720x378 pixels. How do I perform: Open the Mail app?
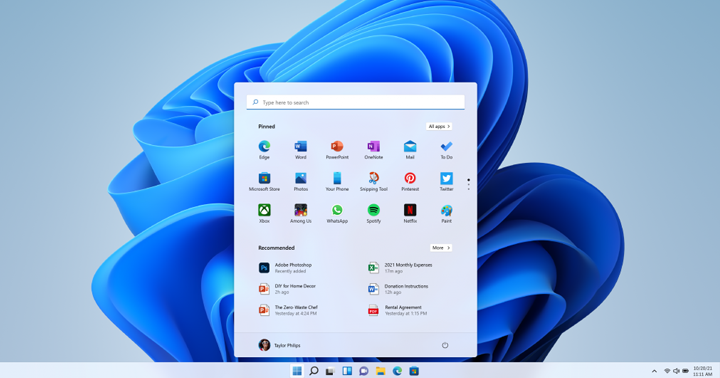coord(410,150)
